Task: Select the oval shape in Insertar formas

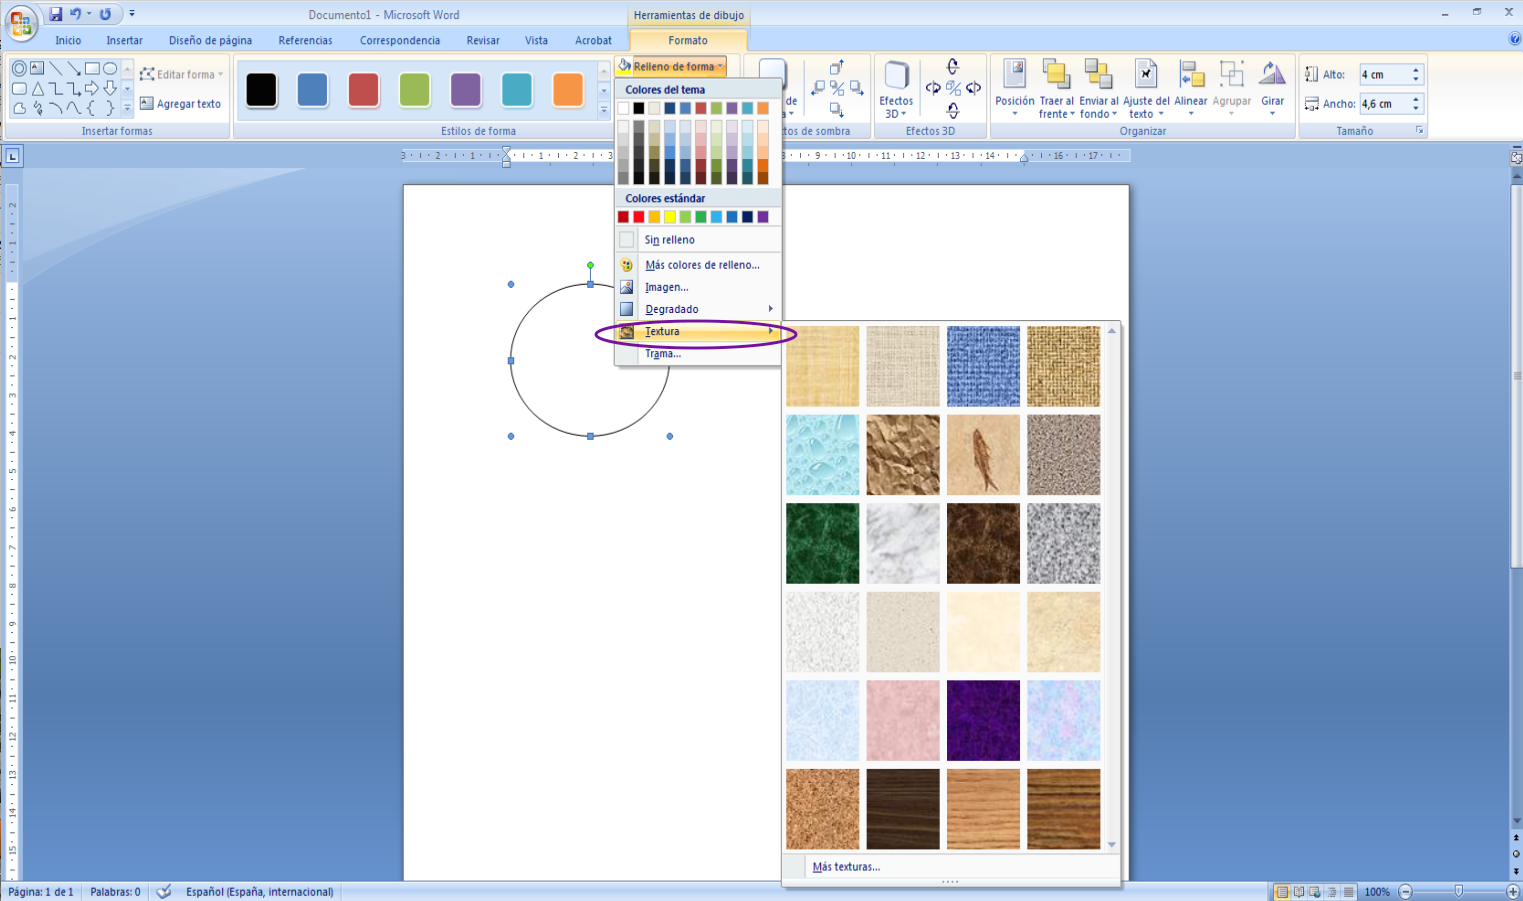Action: pyautogui.click(x=110, y=68)
